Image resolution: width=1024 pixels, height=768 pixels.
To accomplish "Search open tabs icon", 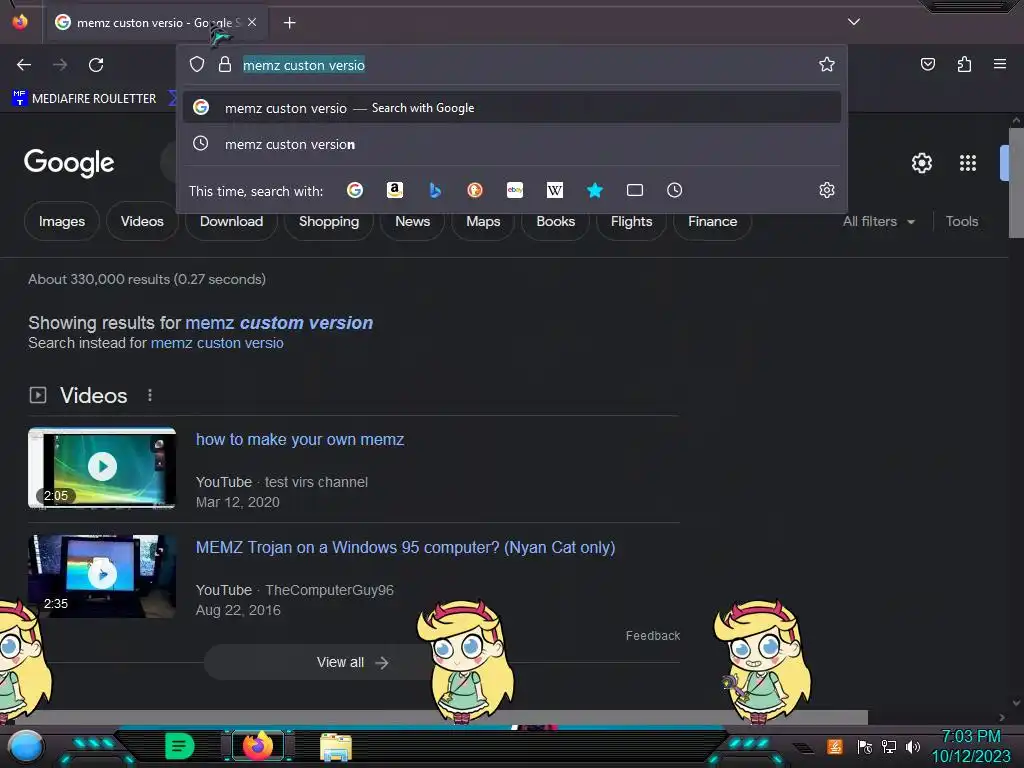I will pos(635,190).
